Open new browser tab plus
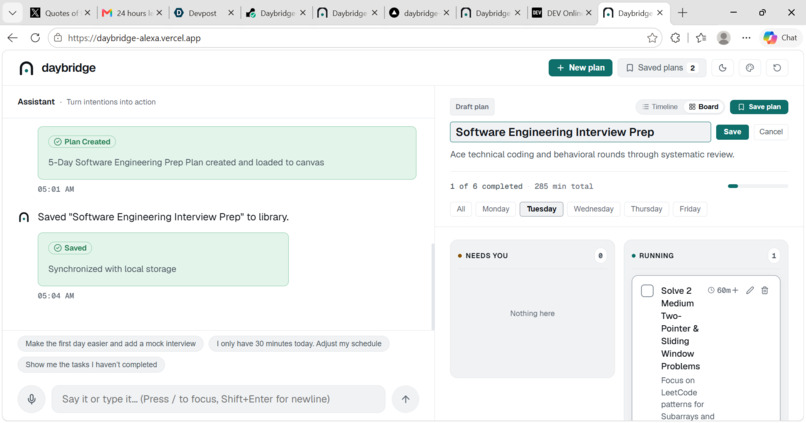806x423 pixels. point(682,13)
